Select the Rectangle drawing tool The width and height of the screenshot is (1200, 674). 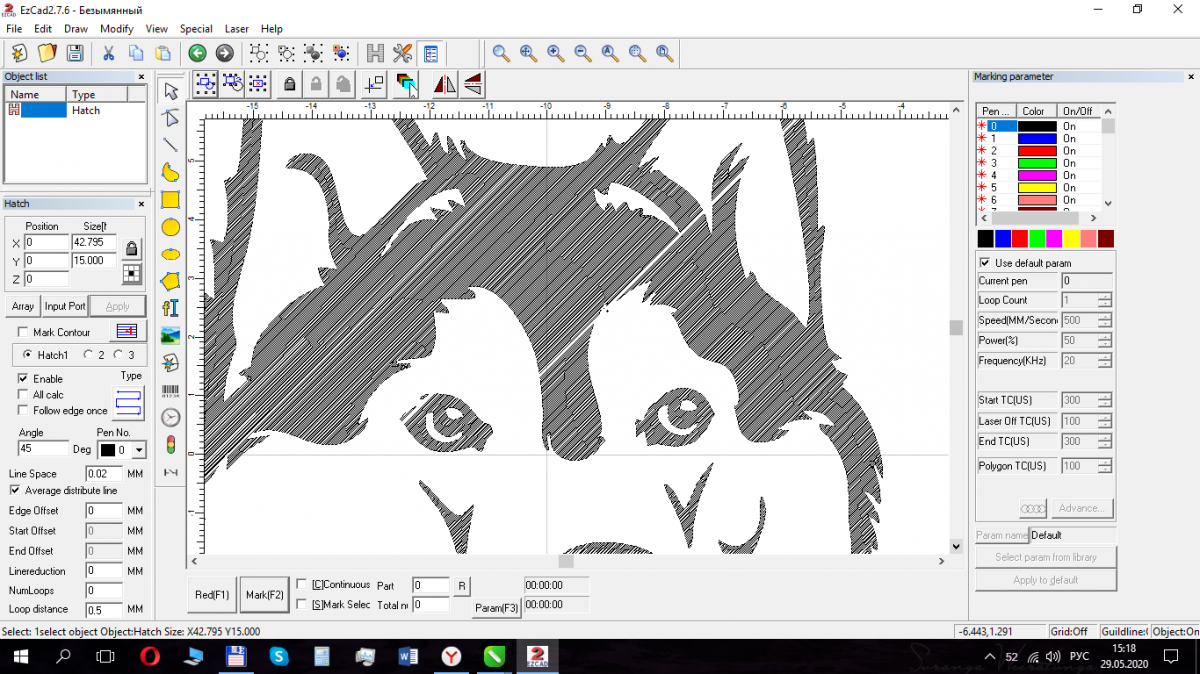(171, 199)
